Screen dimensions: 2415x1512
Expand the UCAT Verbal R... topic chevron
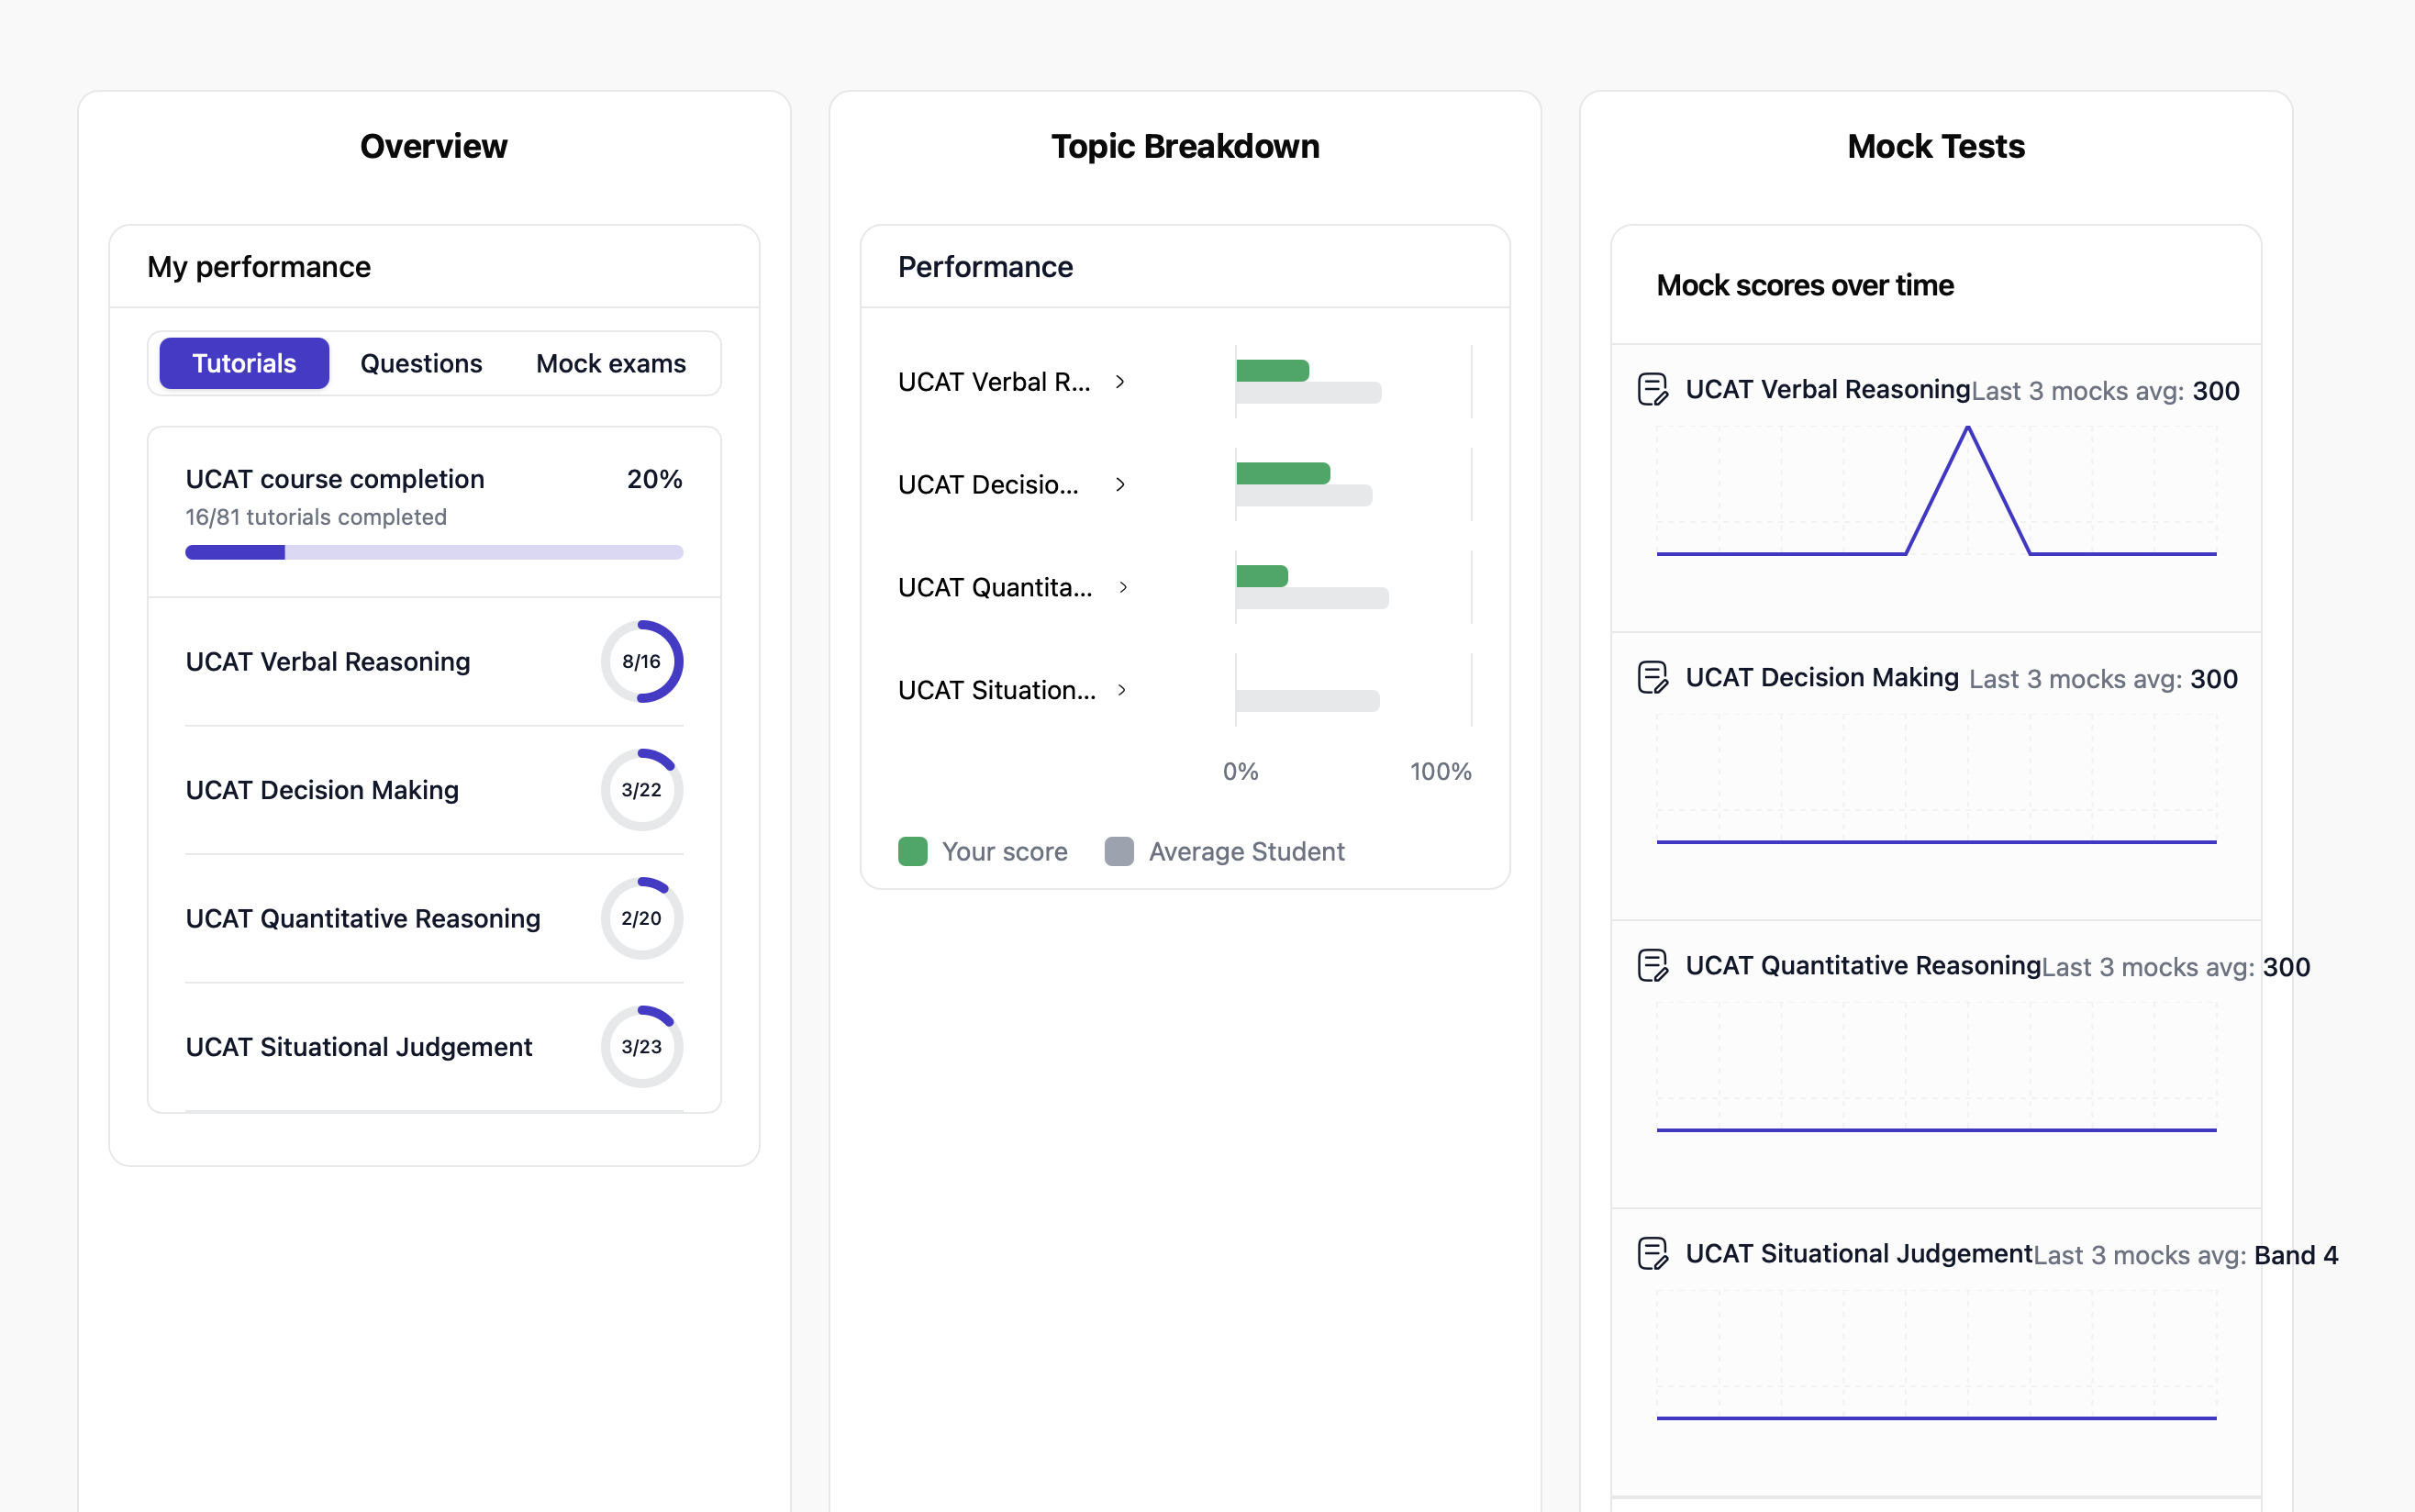(x=1120, y=382)
